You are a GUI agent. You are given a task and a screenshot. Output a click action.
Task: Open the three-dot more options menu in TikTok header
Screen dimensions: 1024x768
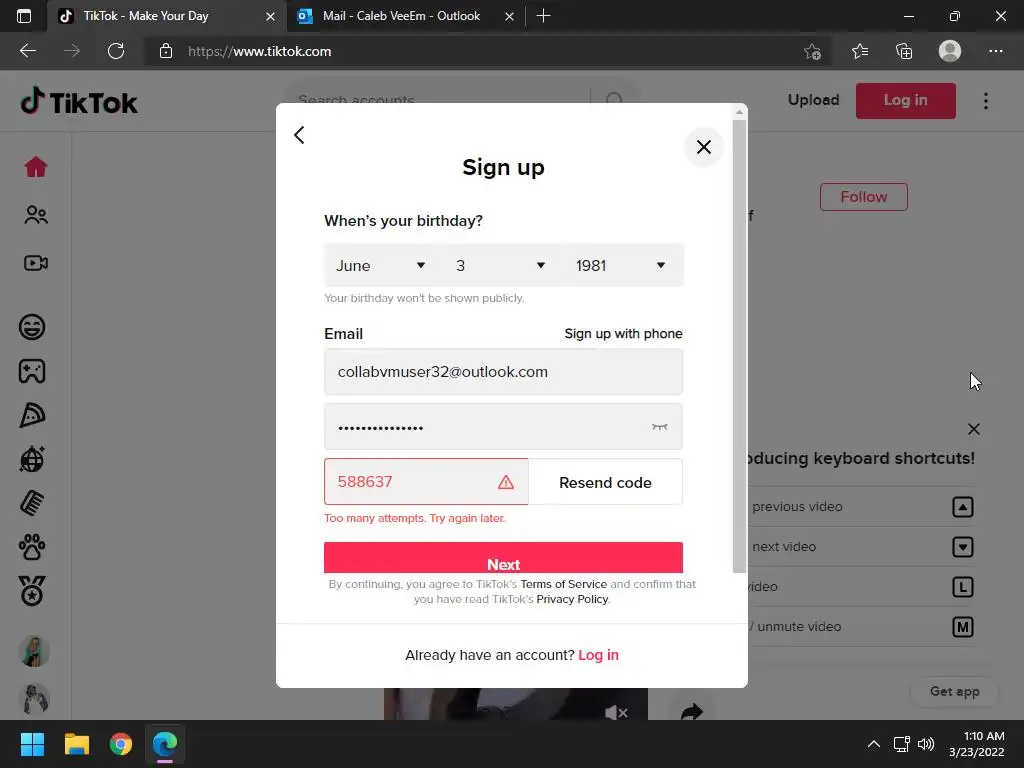985,101
